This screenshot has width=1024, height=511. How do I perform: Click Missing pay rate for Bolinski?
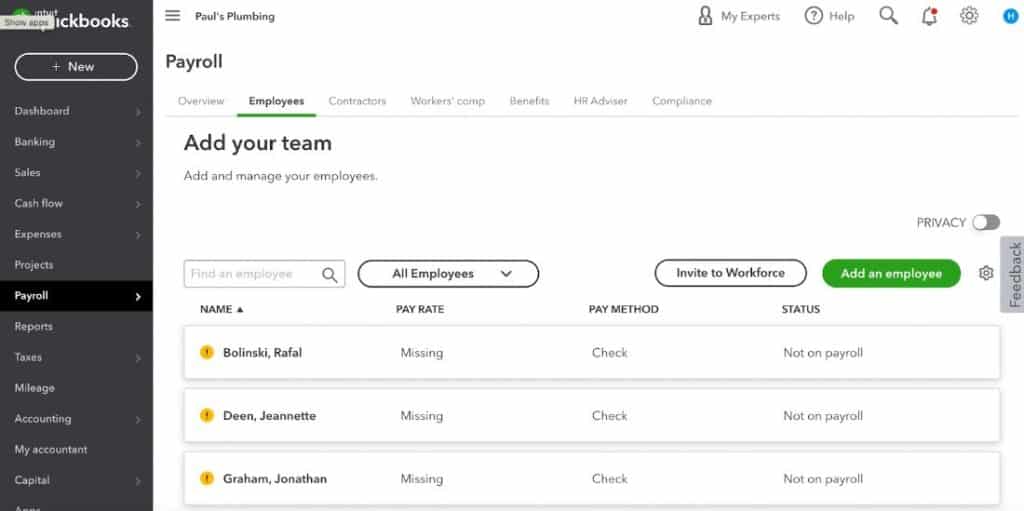point(422,353)
